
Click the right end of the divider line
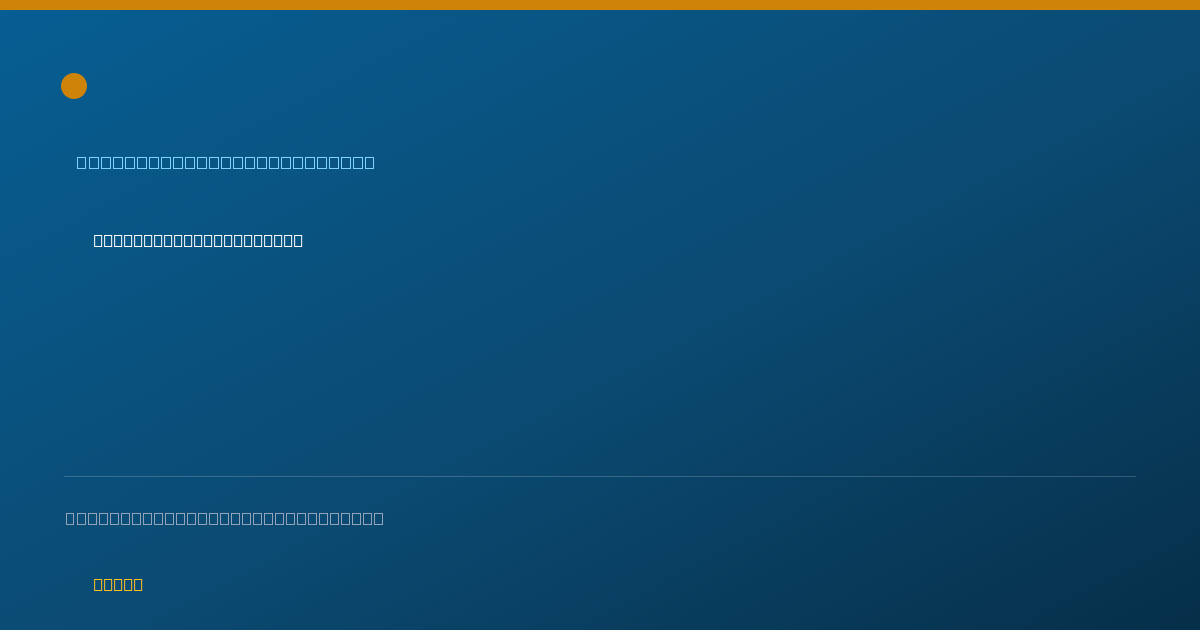coord(1135,476)
